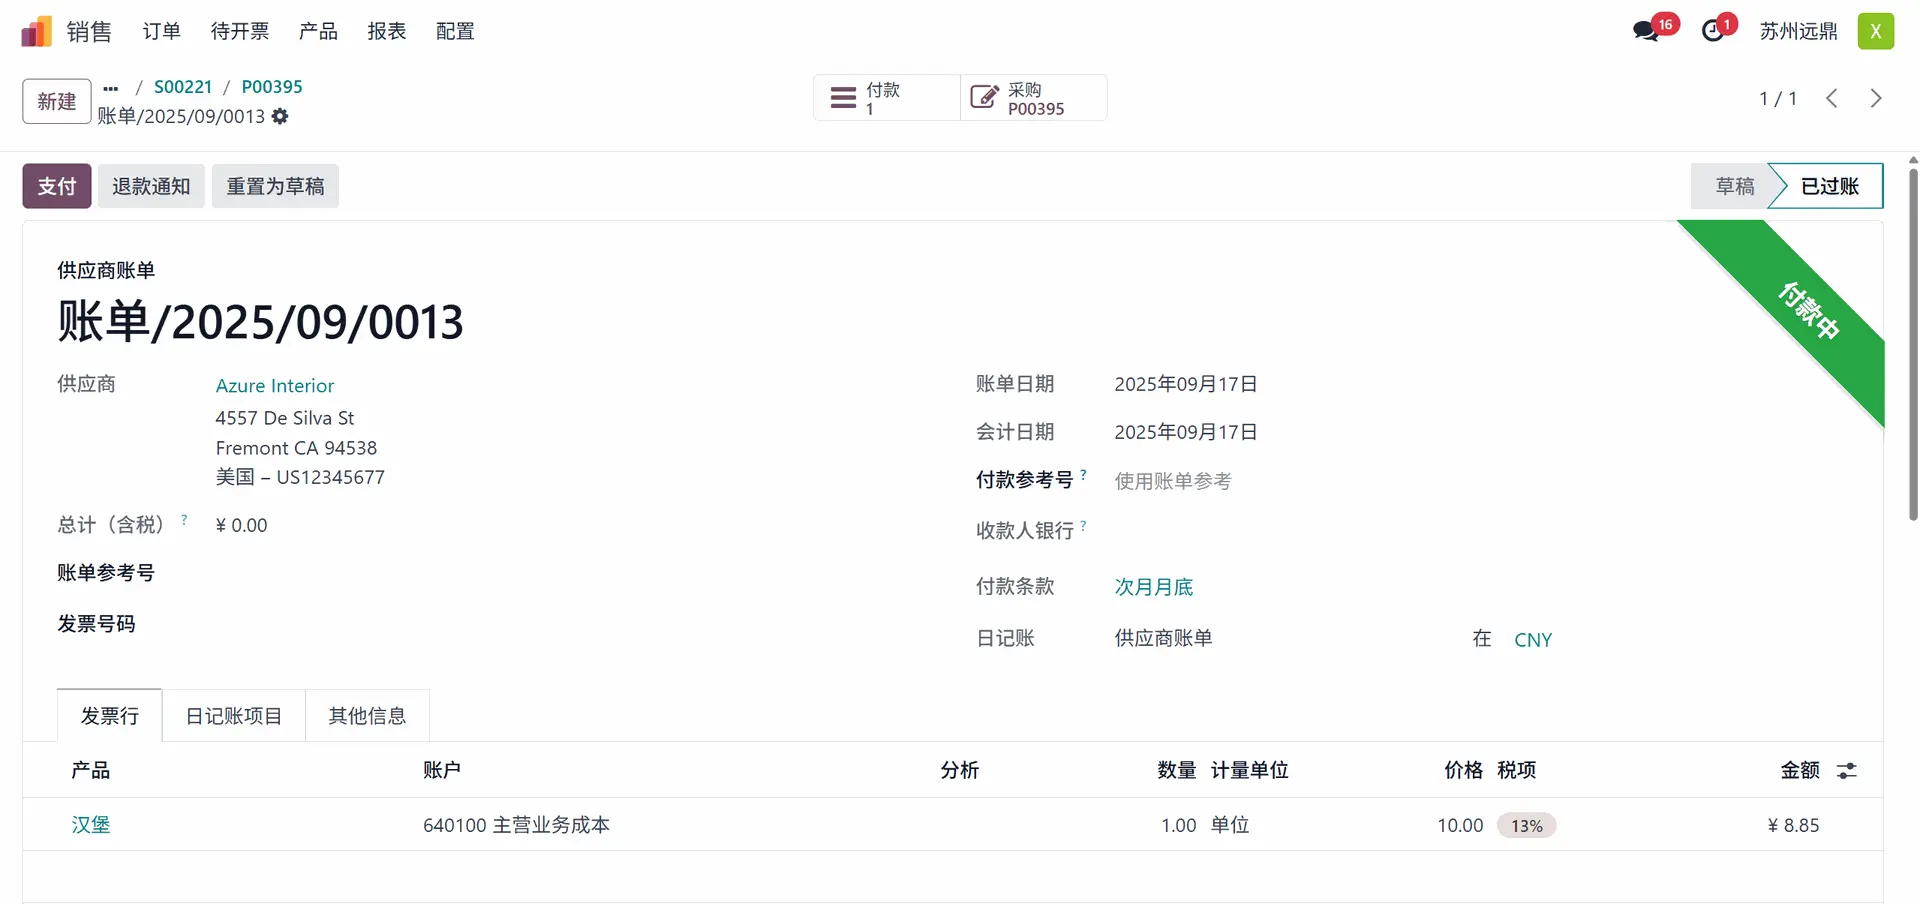The height and width of the screenshot is (904, 1920).
Task: Open the 报表 menu
Action: (x=386, y=32)
